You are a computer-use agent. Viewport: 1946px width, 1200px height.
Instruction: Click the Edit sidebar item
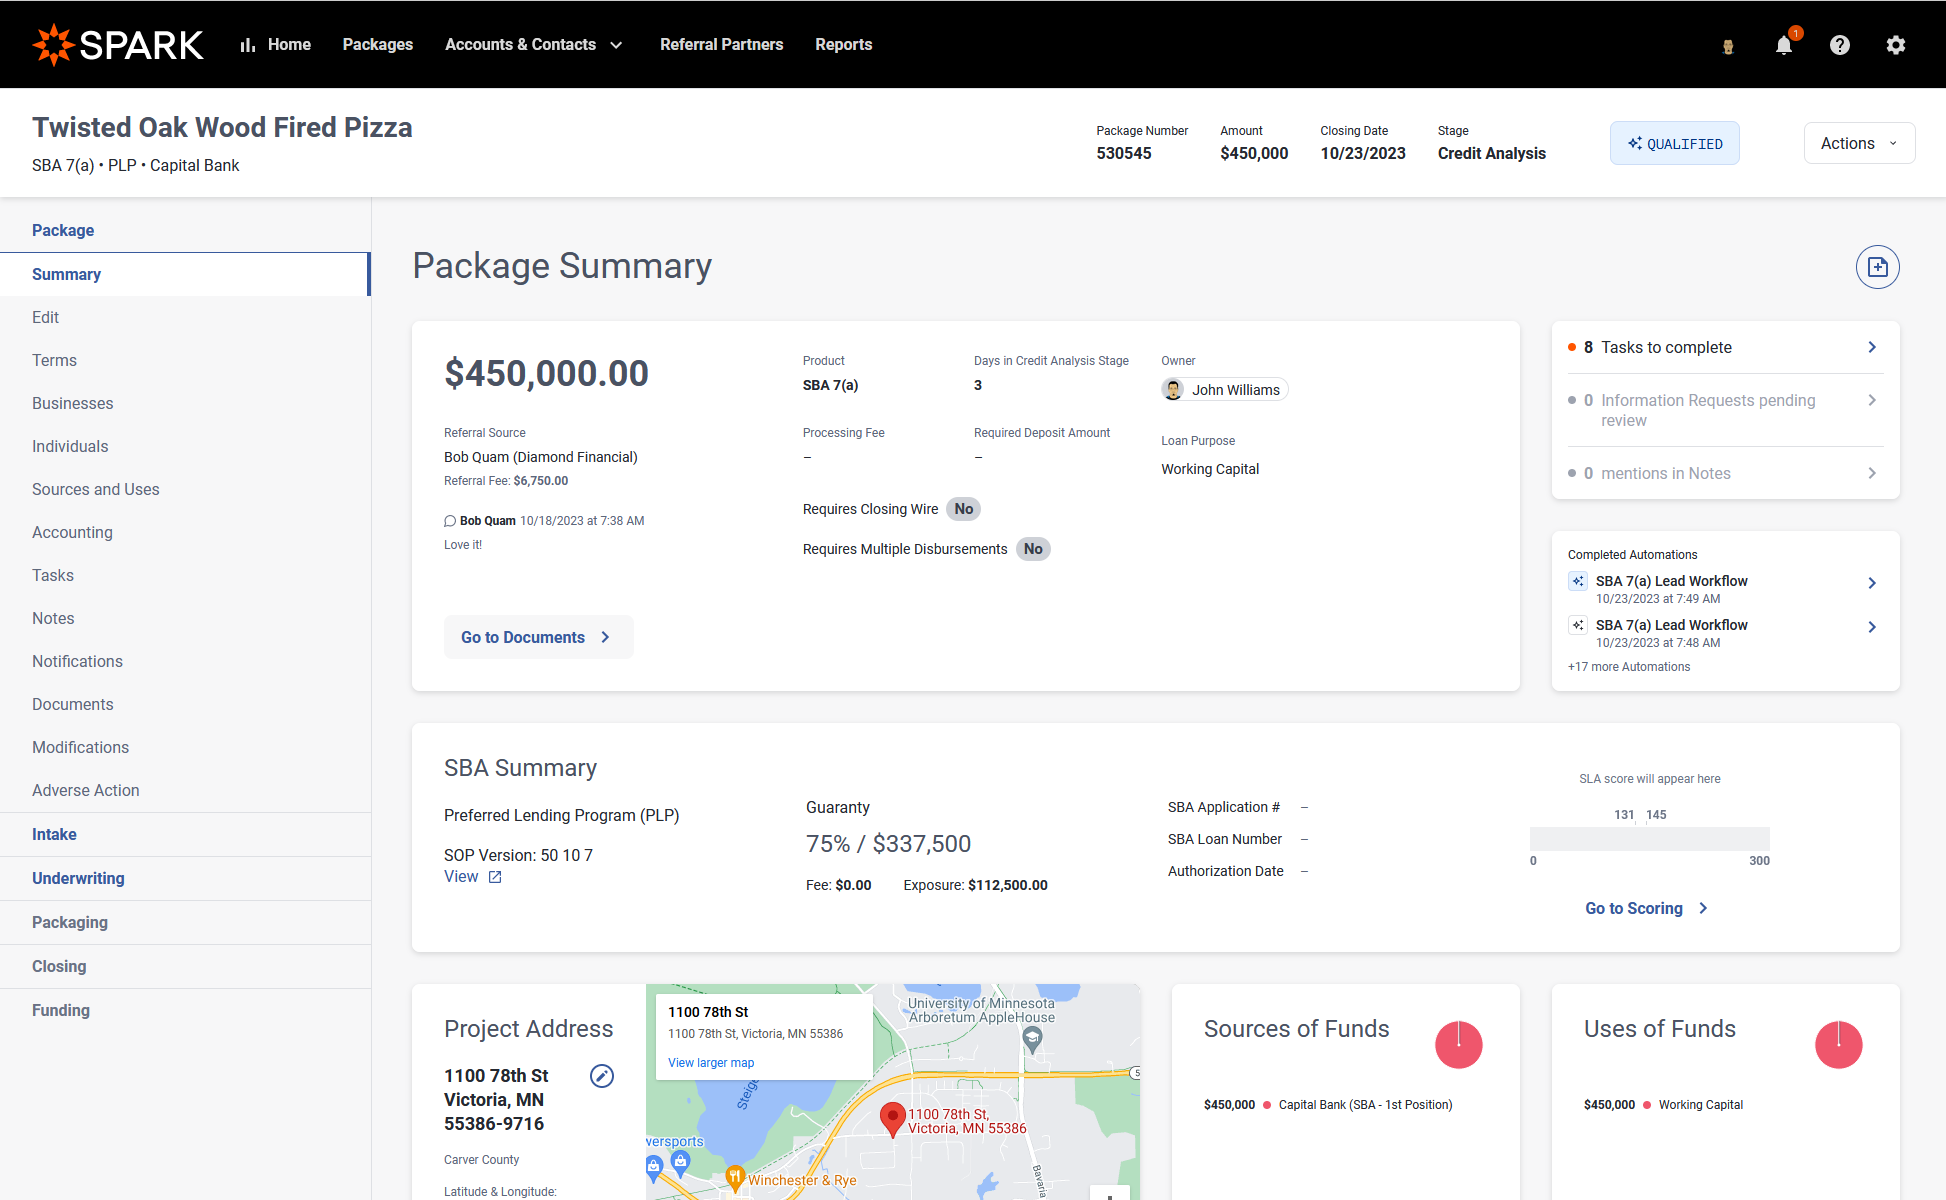coord(185,317)
